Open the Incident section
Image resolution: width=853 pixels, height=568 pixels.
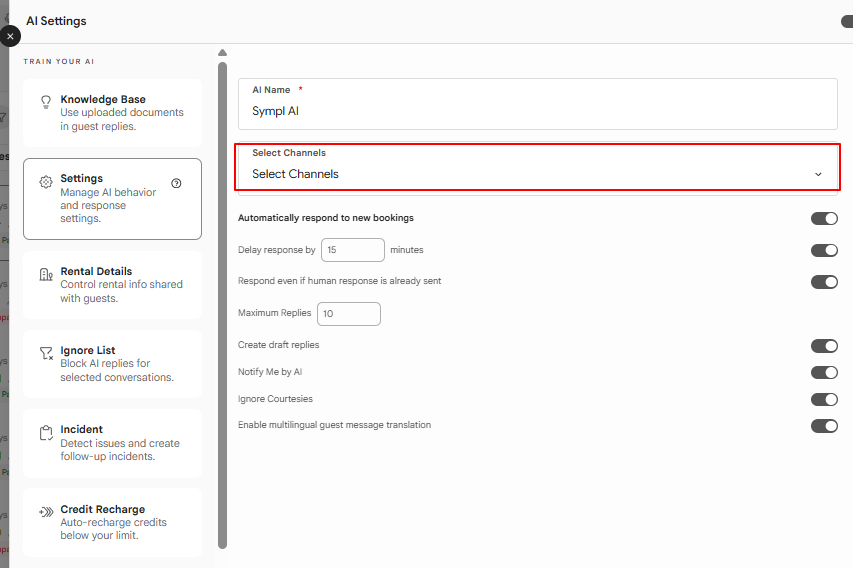click(x=113, y=443)
